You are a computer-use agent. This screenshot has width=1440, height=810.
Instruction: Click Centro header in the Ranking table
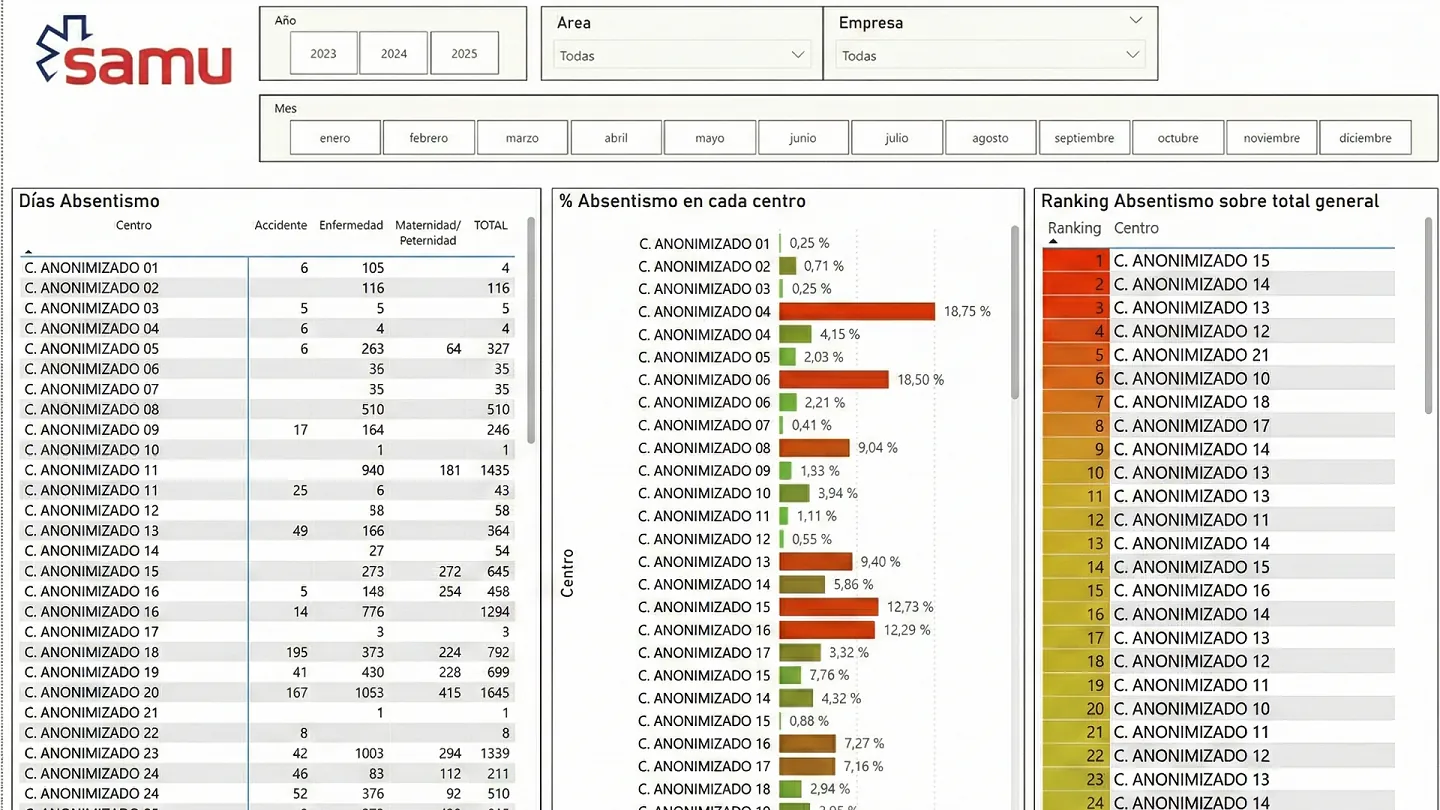point(1136,228)
